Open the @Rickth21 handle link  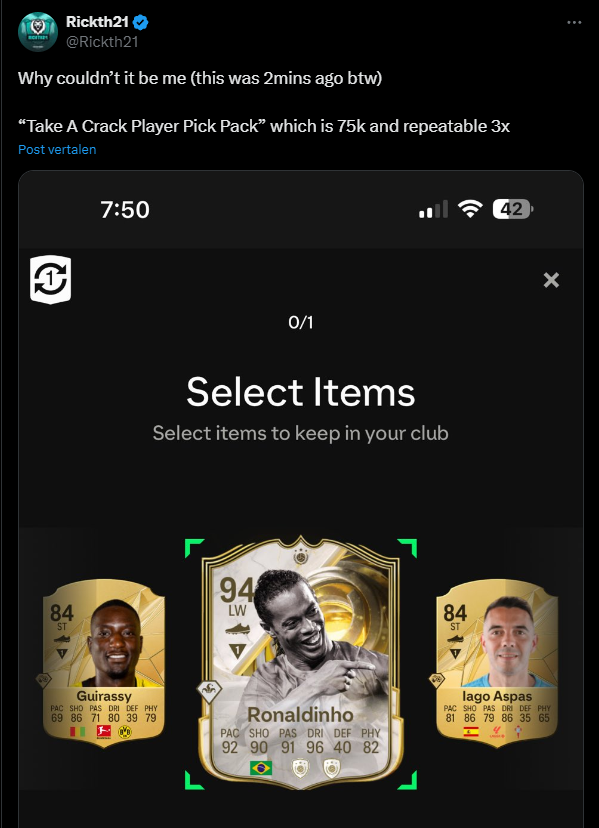pyautogui.click(x=102, y=42)
